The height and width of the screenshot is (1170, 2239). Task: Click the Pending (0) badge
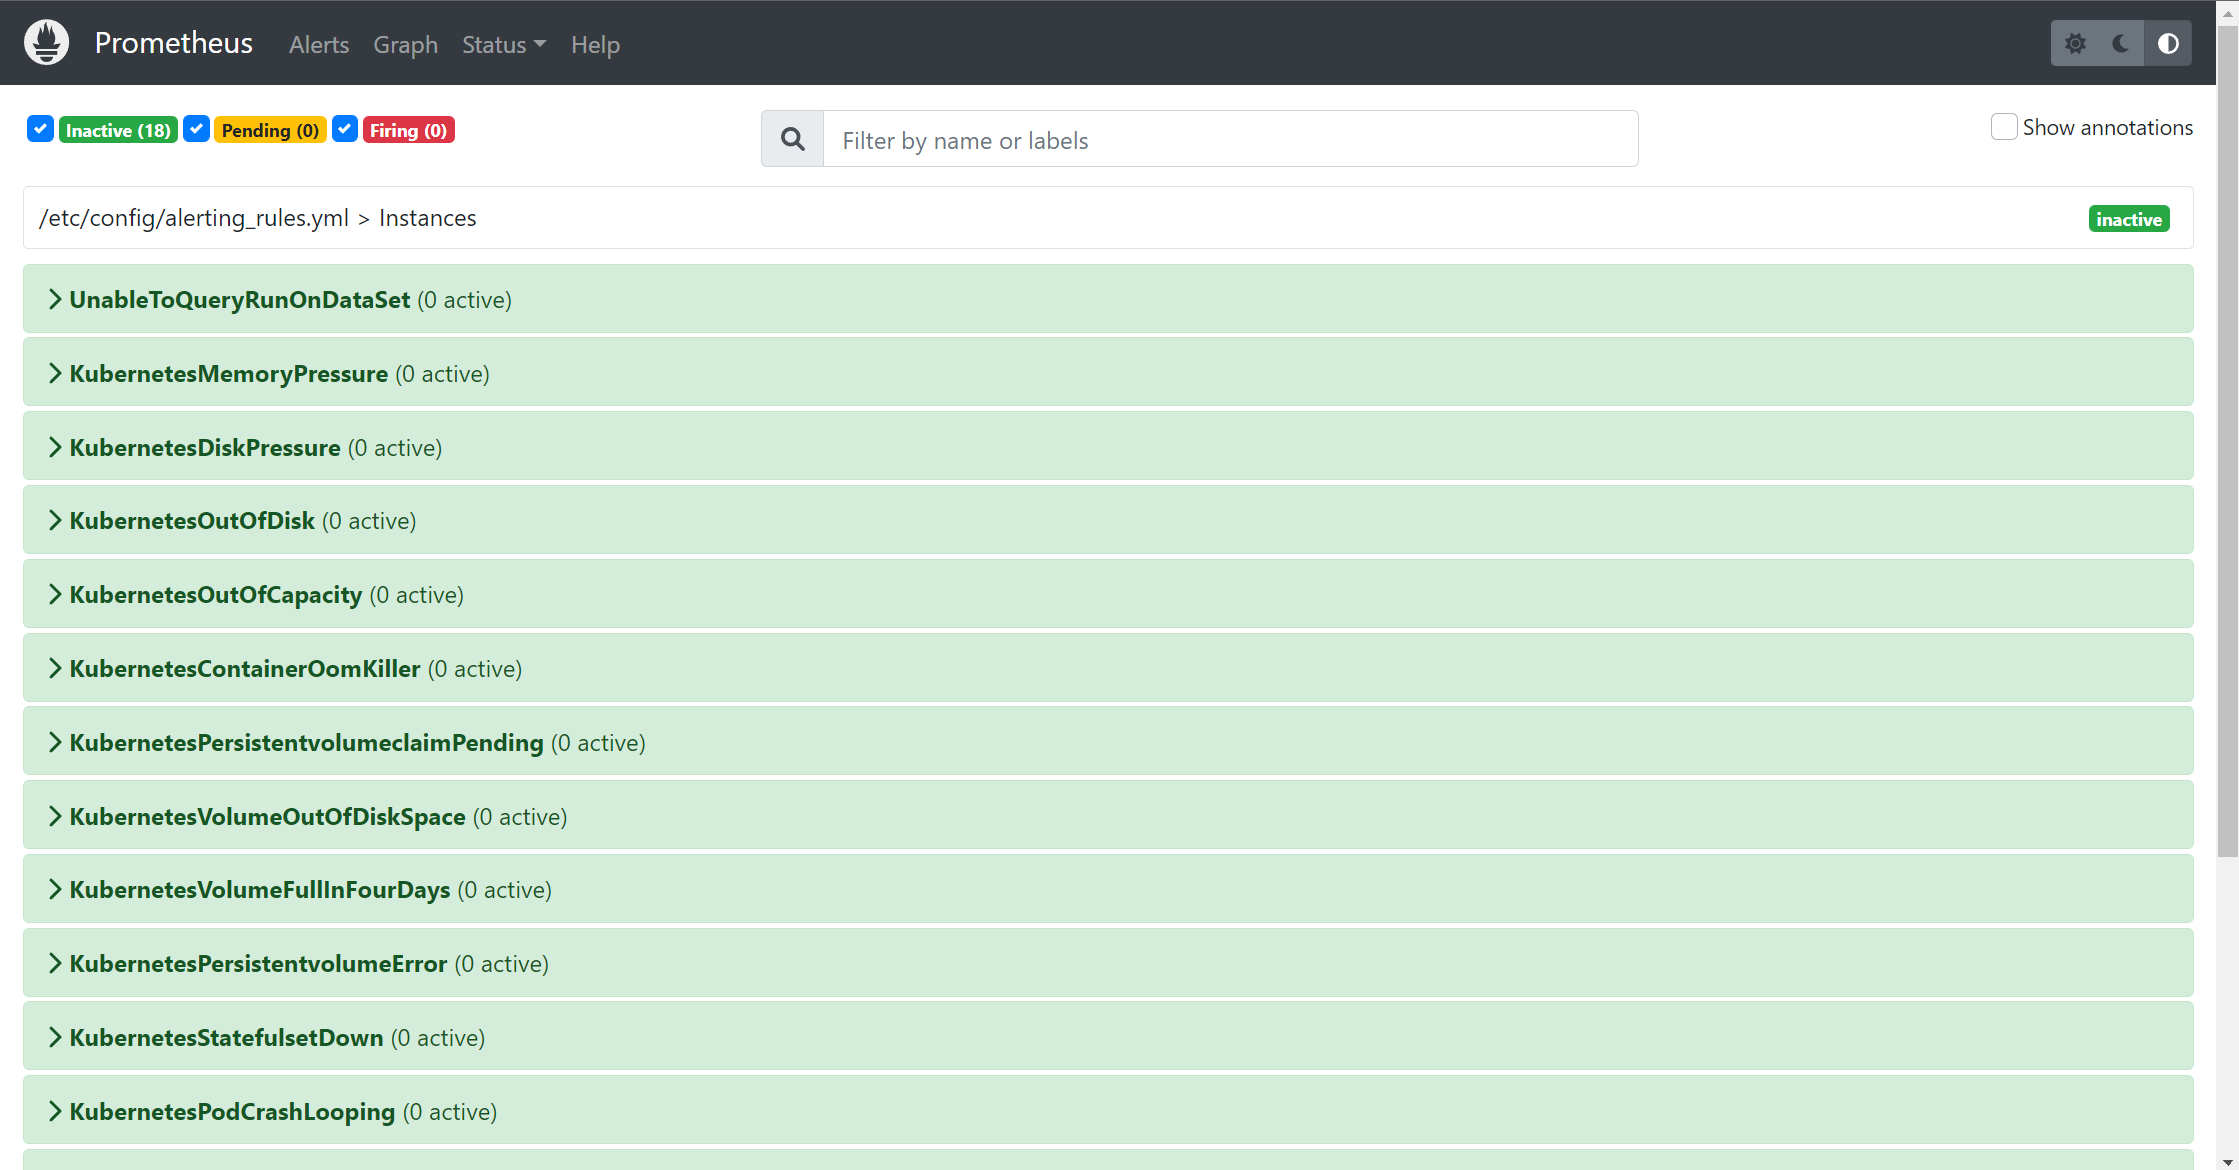click(270, 130)
